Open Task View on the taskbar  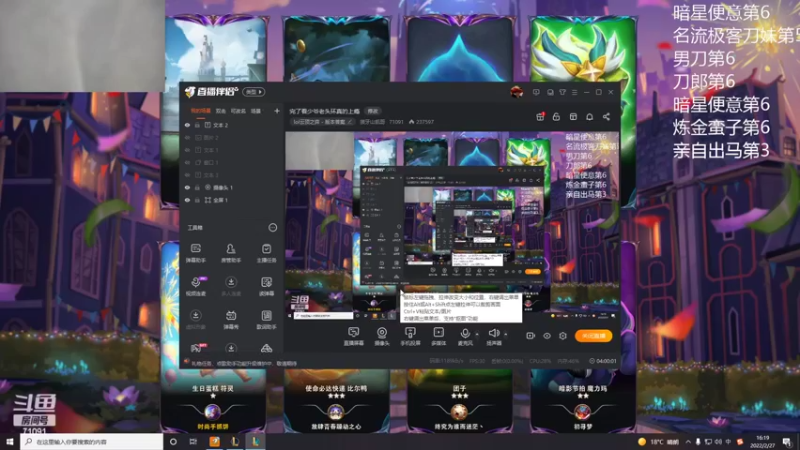pyautogui.click(x=193, y=441)
